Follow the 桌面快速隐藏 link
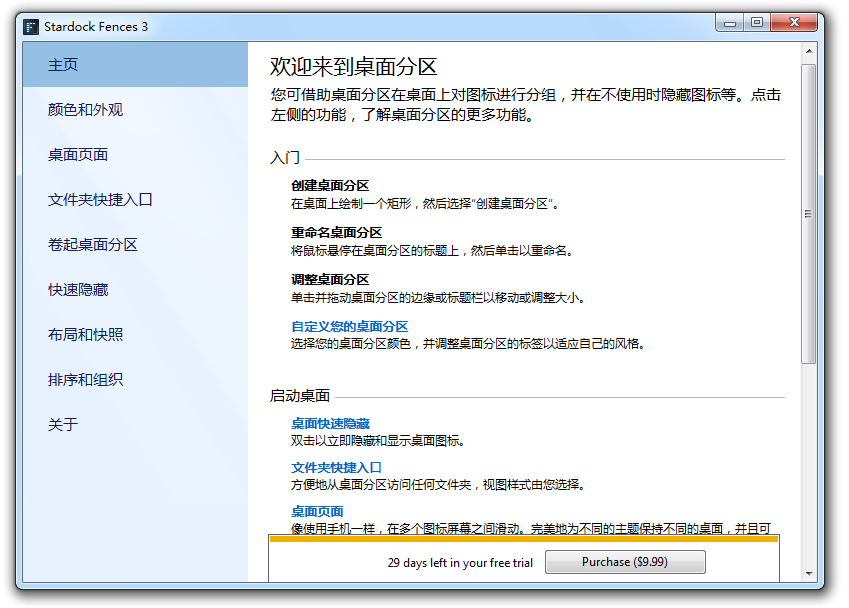This screenshot has width=849, height=608. [x=330, y=424]
